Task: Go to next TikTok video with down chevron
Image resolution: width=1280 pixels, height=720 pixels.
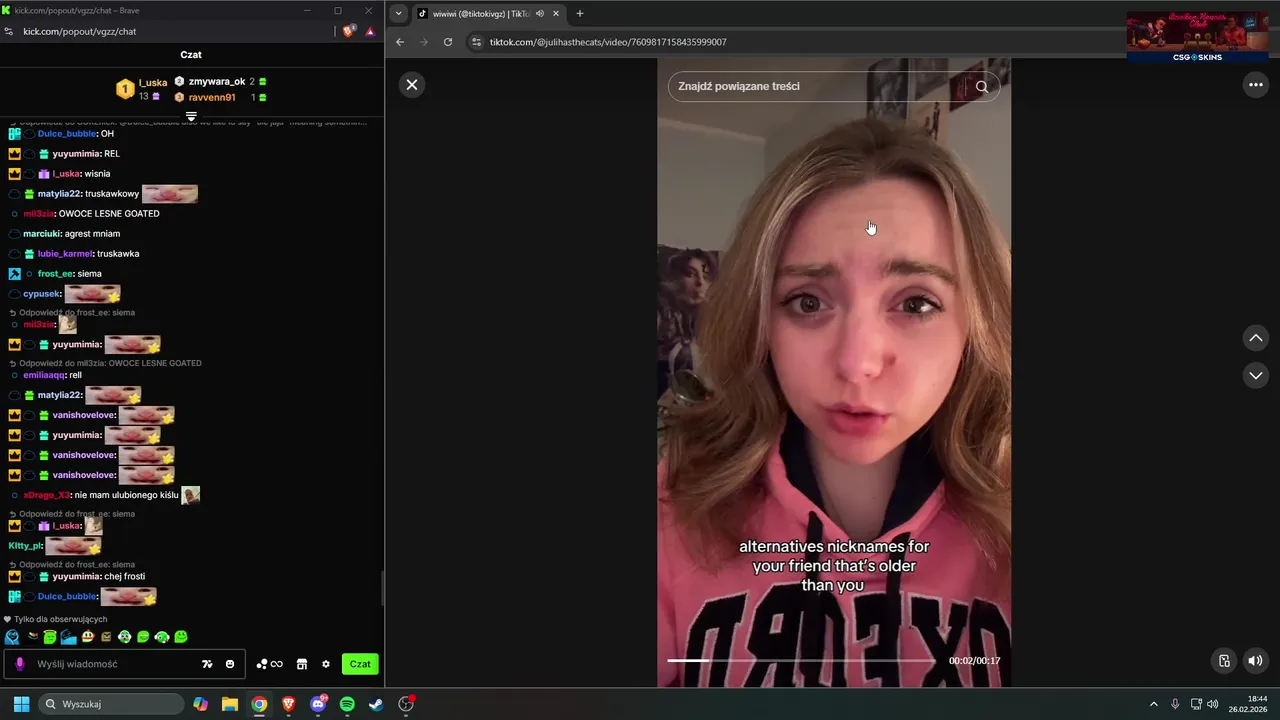Action: point(1256,375)
